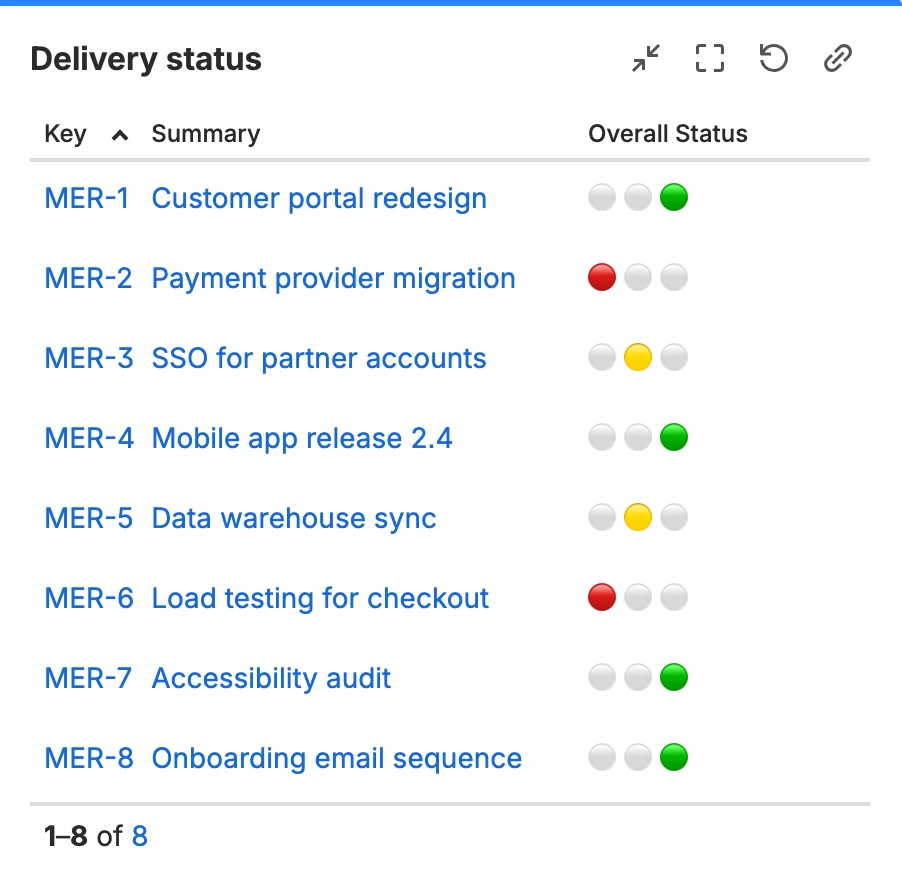
Task: Copy link to Delivery status gadget
Action: click(838, 58)
